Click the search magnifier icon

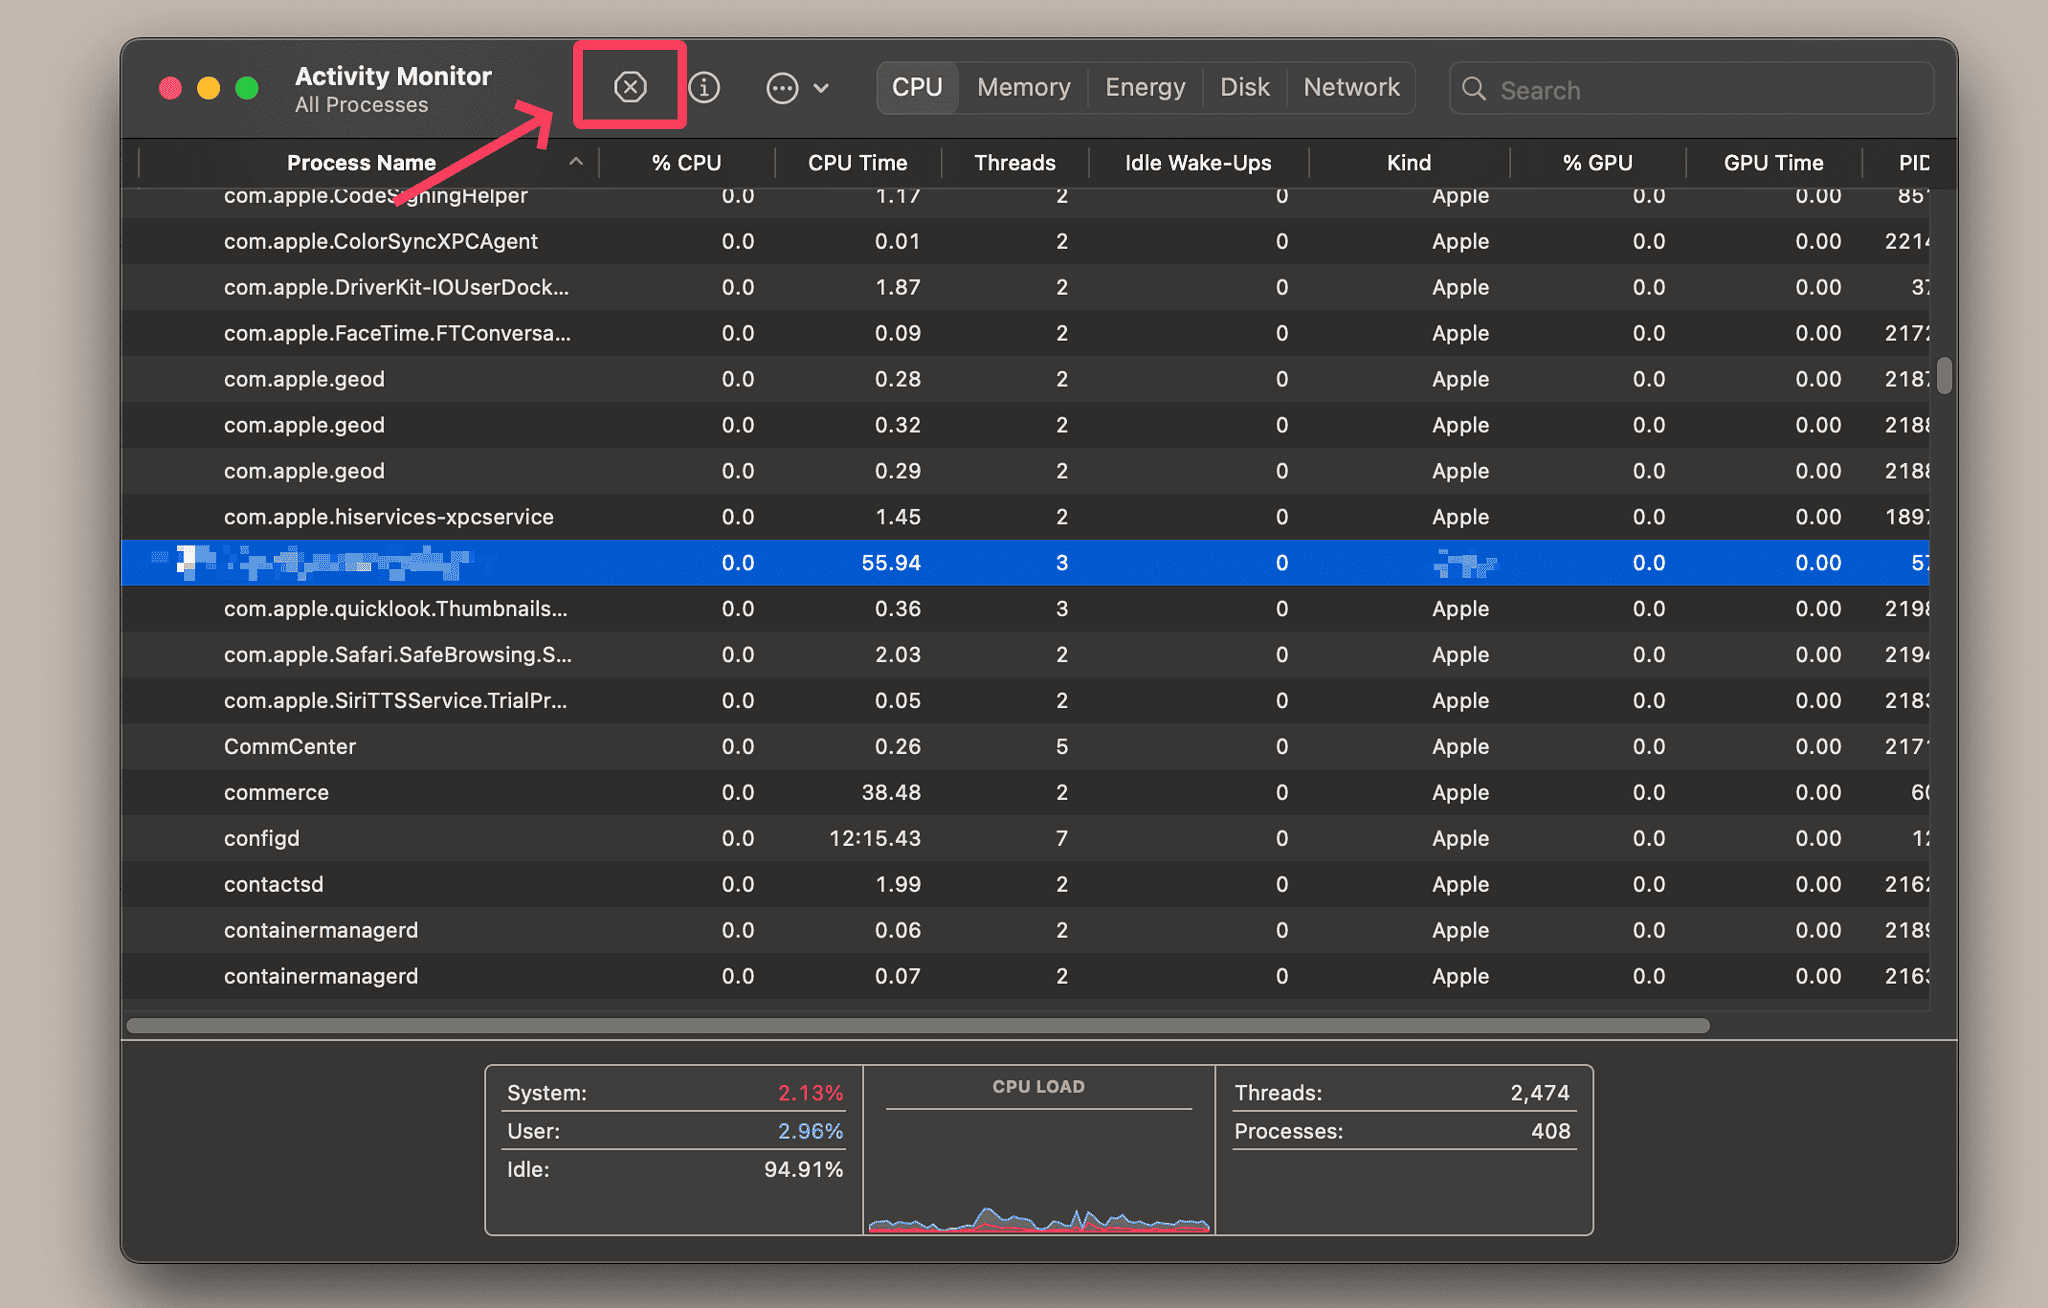tap(1474, 89)
